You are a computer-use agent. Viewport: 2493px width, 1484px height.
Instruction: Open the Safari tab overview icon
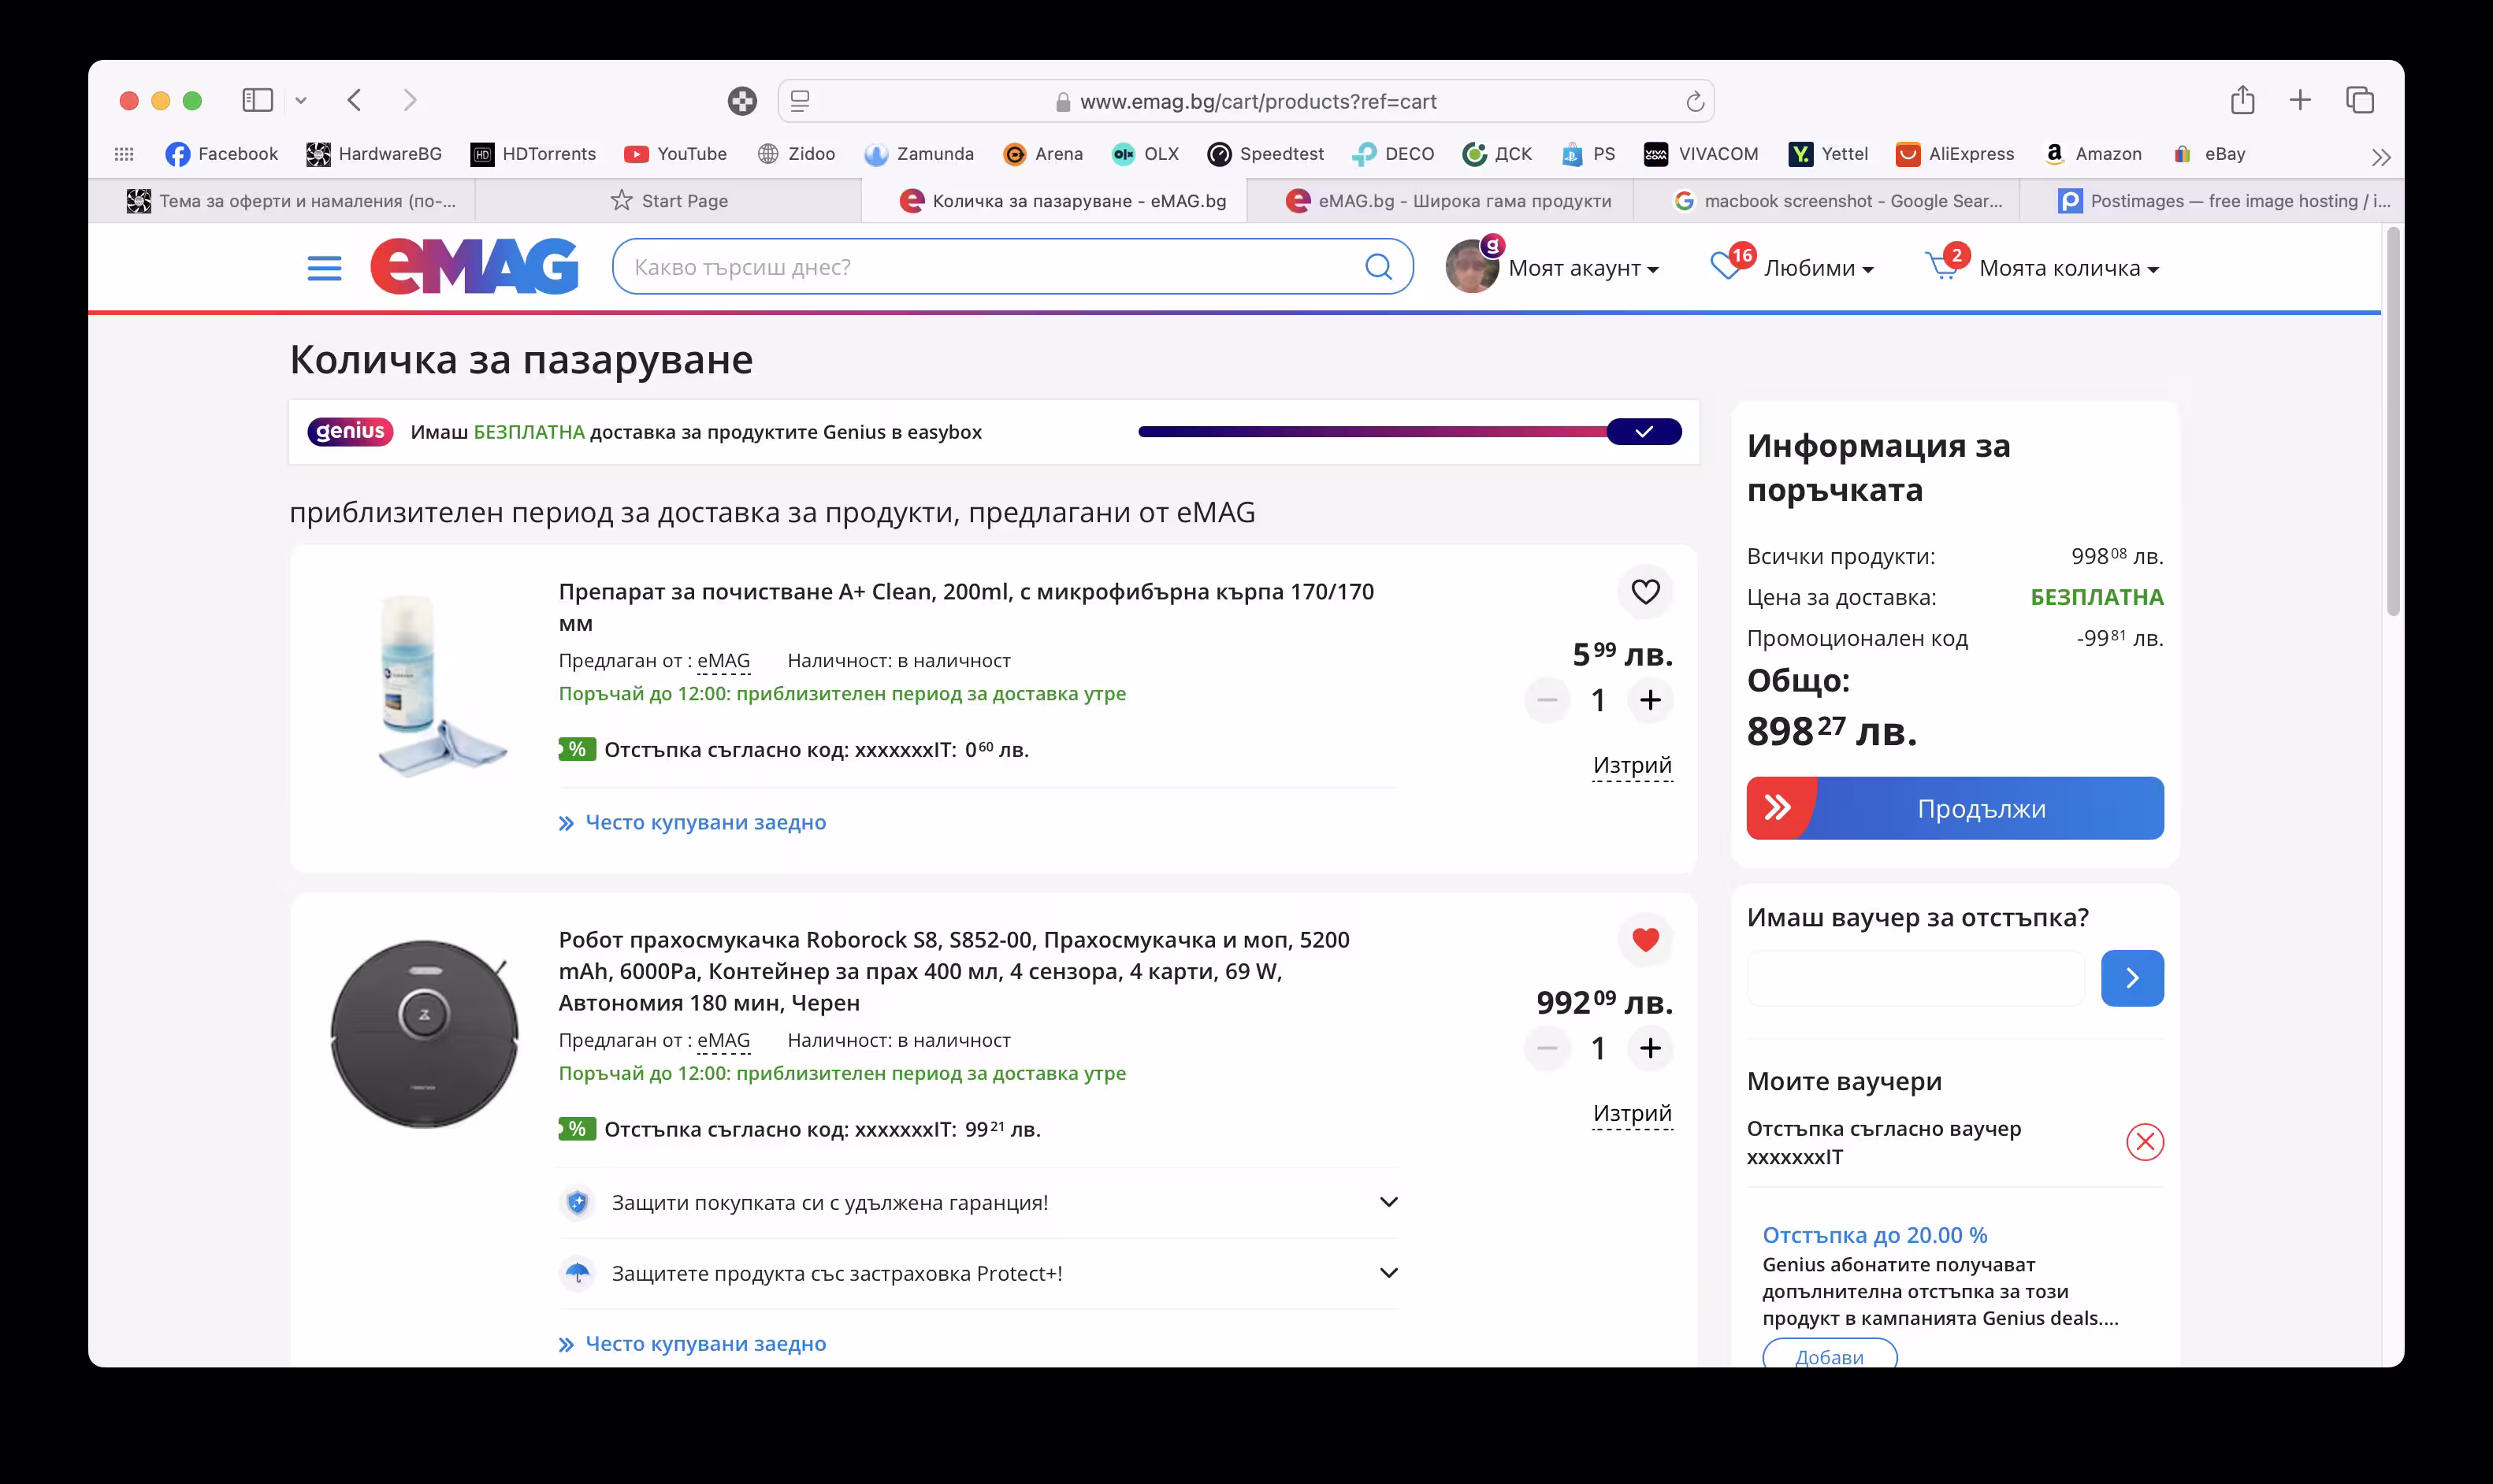pyautogui.click(x=2359, y=101)
